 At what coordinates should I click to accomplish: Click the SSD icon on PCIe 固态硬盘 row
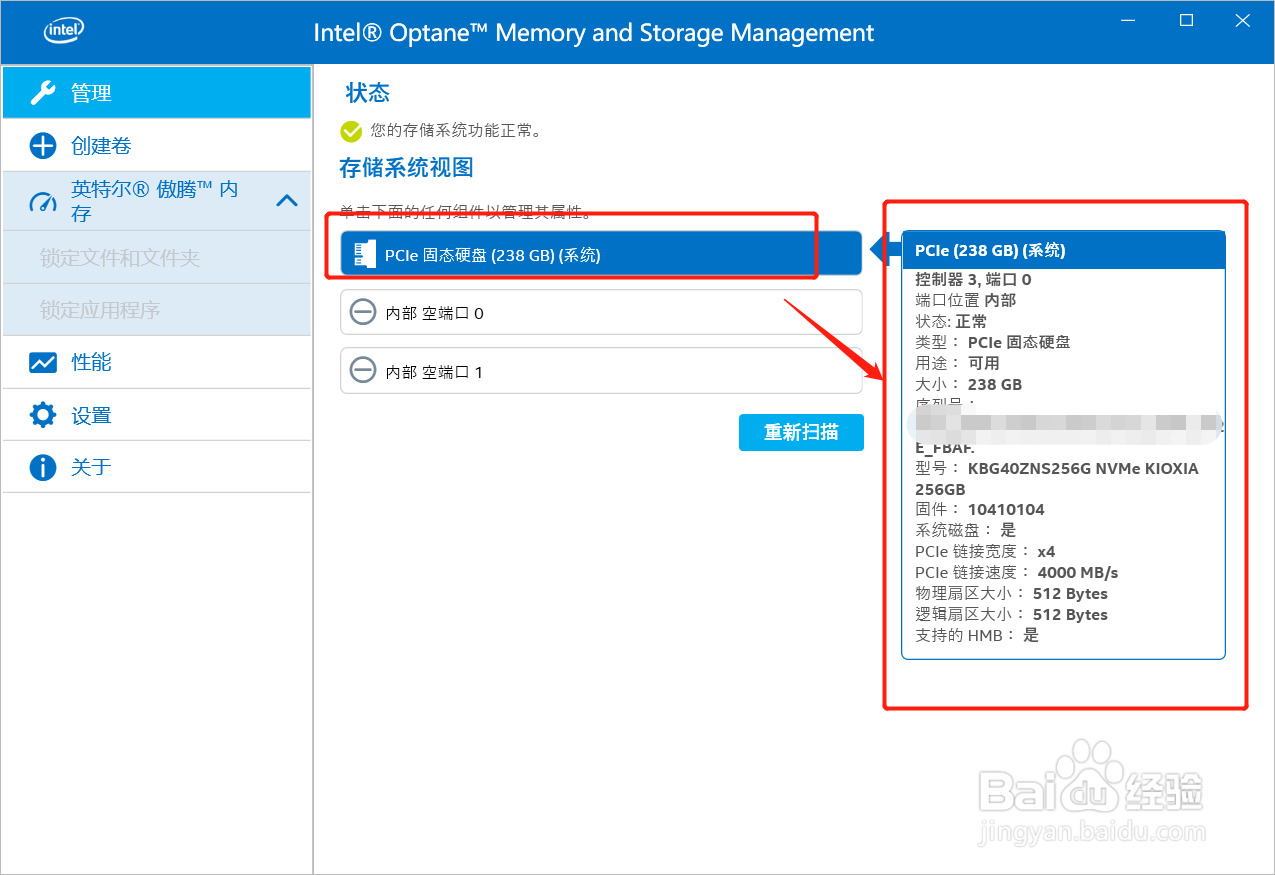[x=365, y=254]
